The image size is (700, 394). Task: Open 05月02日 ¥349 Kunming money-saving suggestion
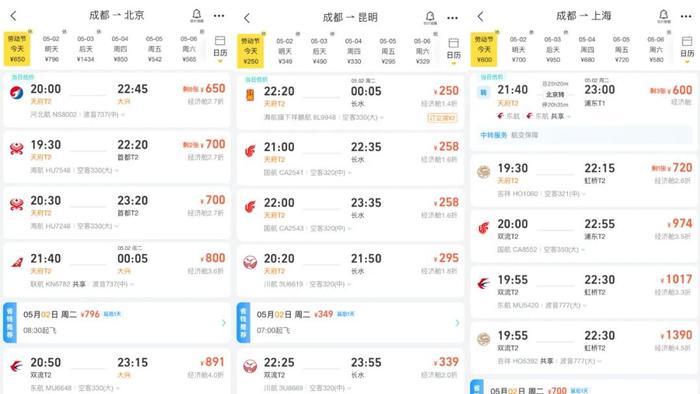[x=350, y=322]
